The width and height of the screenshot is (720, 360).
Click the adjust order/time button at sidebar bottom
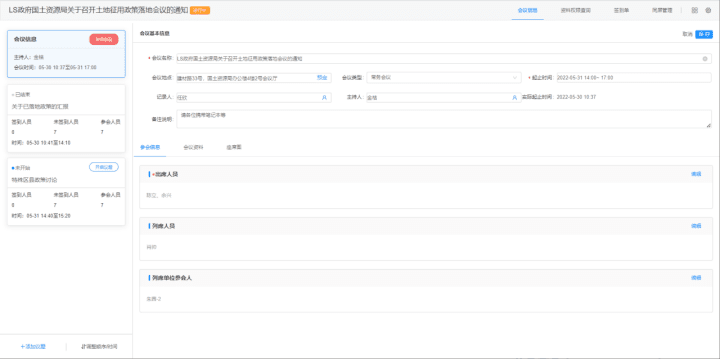(x=99, y=347)
